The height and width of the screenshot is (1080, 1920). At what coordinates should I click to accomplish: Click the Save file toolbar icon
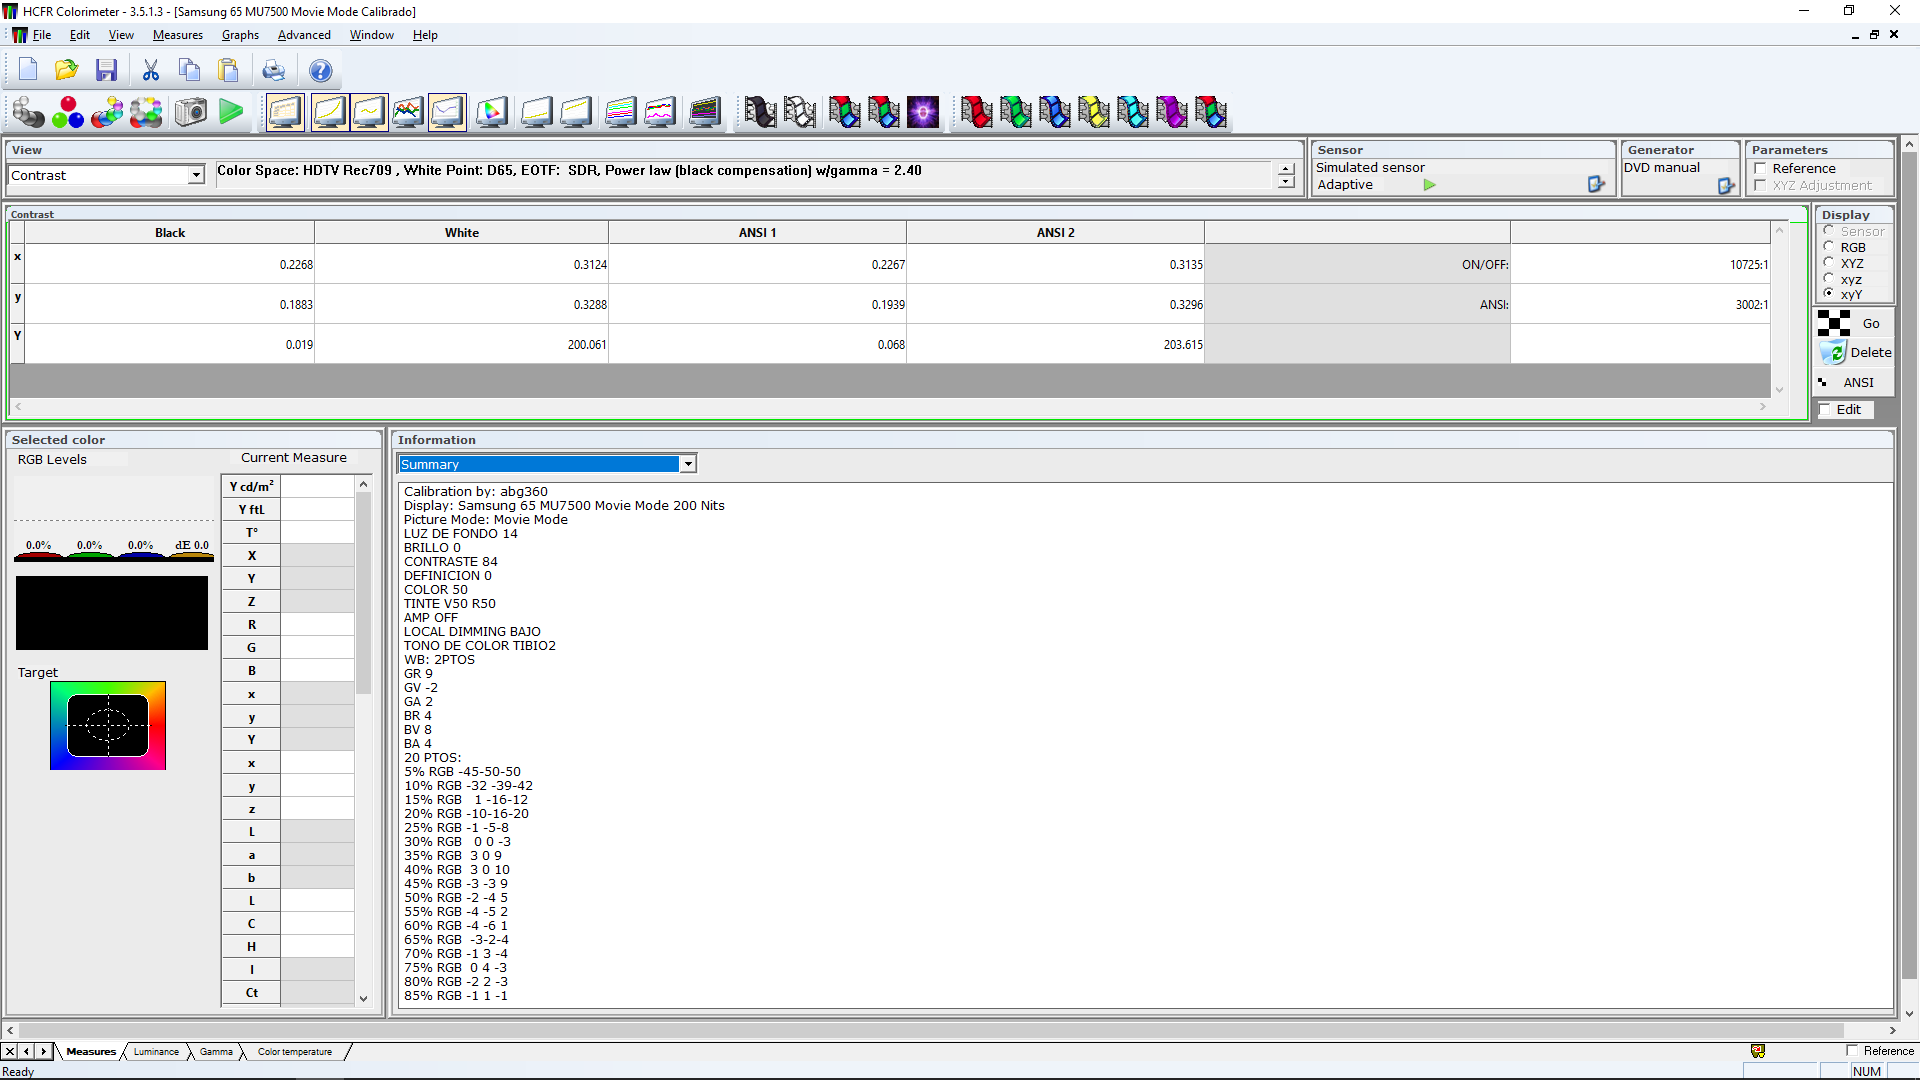point(106,70)
